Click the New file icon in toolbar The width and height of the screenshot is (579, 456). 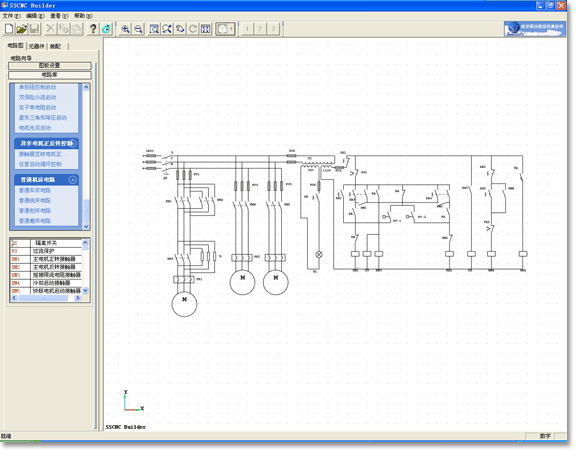click(x=9, y=29)
